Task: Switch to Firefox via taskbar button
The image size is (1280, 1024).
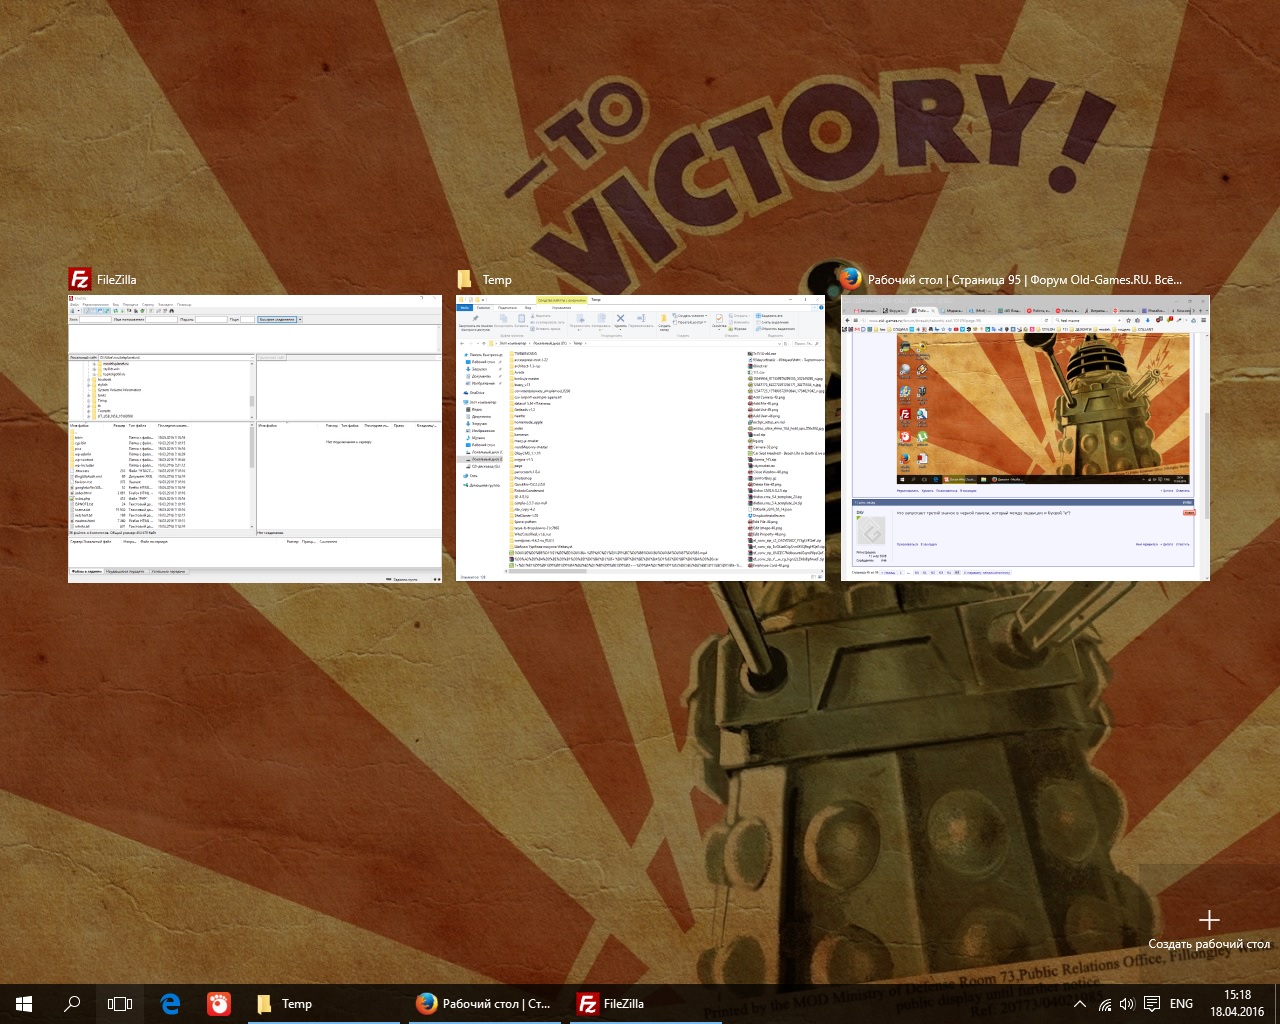Action: click(x=485, y=1004)
